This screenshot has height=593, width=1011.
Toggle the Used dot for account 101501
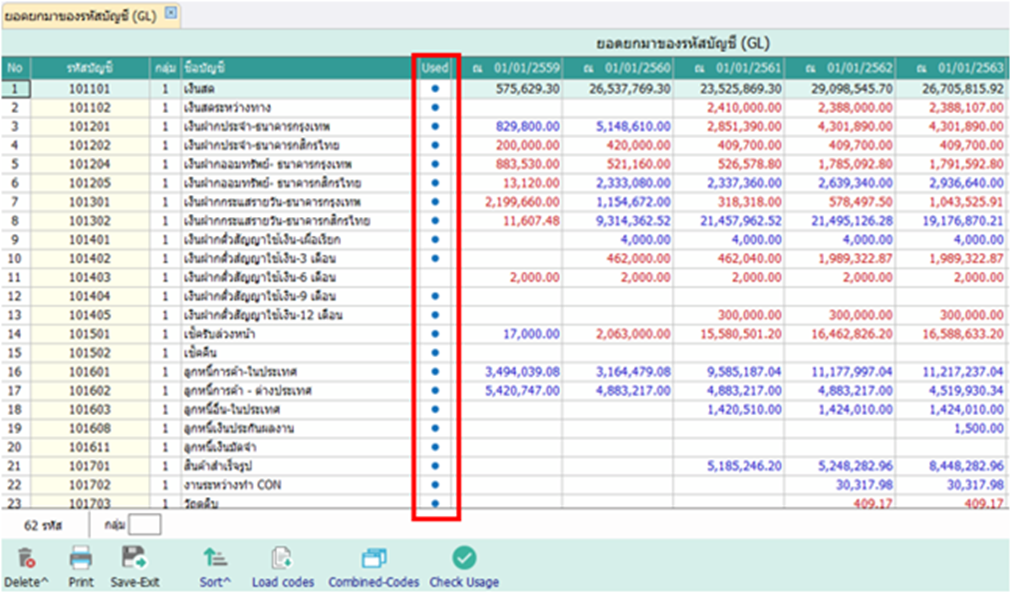tap(435, 334)
